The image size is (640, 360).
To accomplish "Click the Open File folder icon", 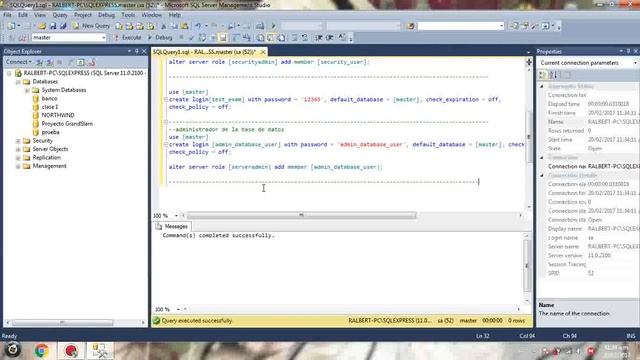I will pyautogui.click(x=42, y=26).
